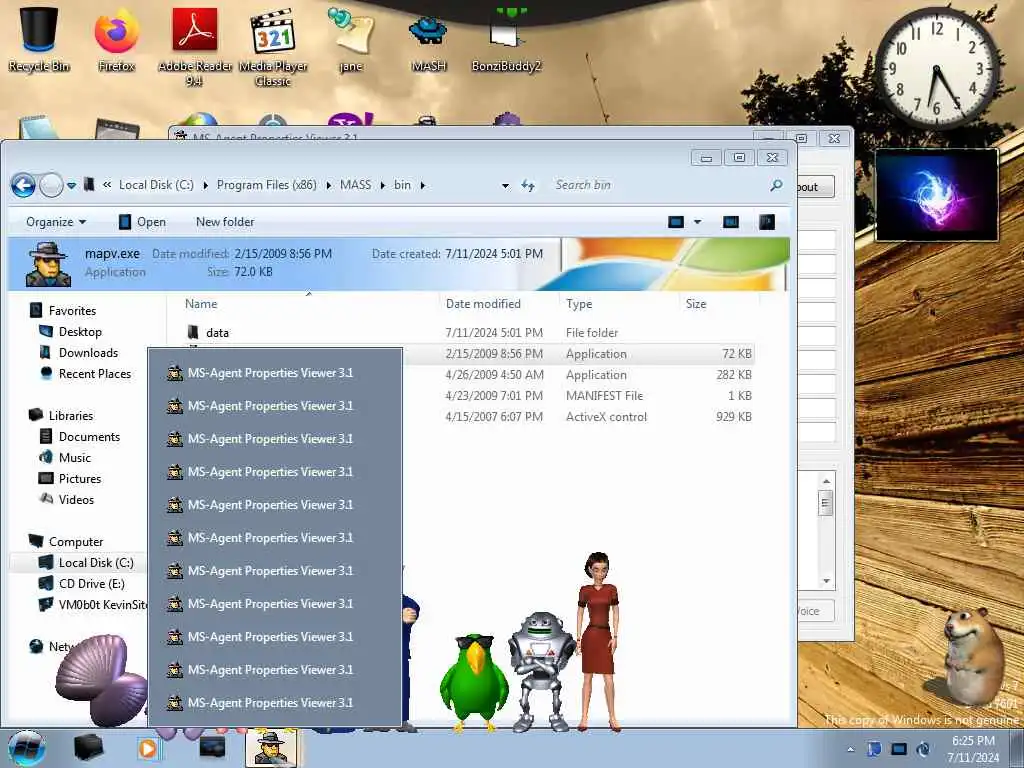Open the previous locations address dropdown
1024x768 pixels.
click(x=505, y=186)
